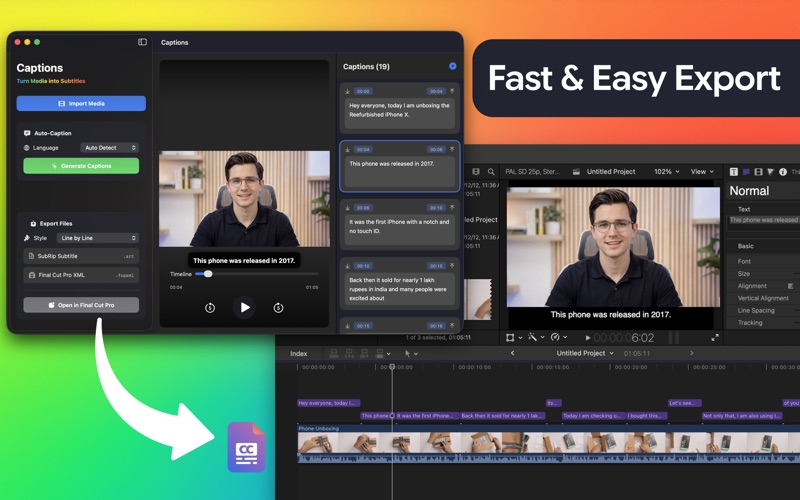
Task: Click the 'Today I am checking o...' caption clip
Action: [593, 416]
